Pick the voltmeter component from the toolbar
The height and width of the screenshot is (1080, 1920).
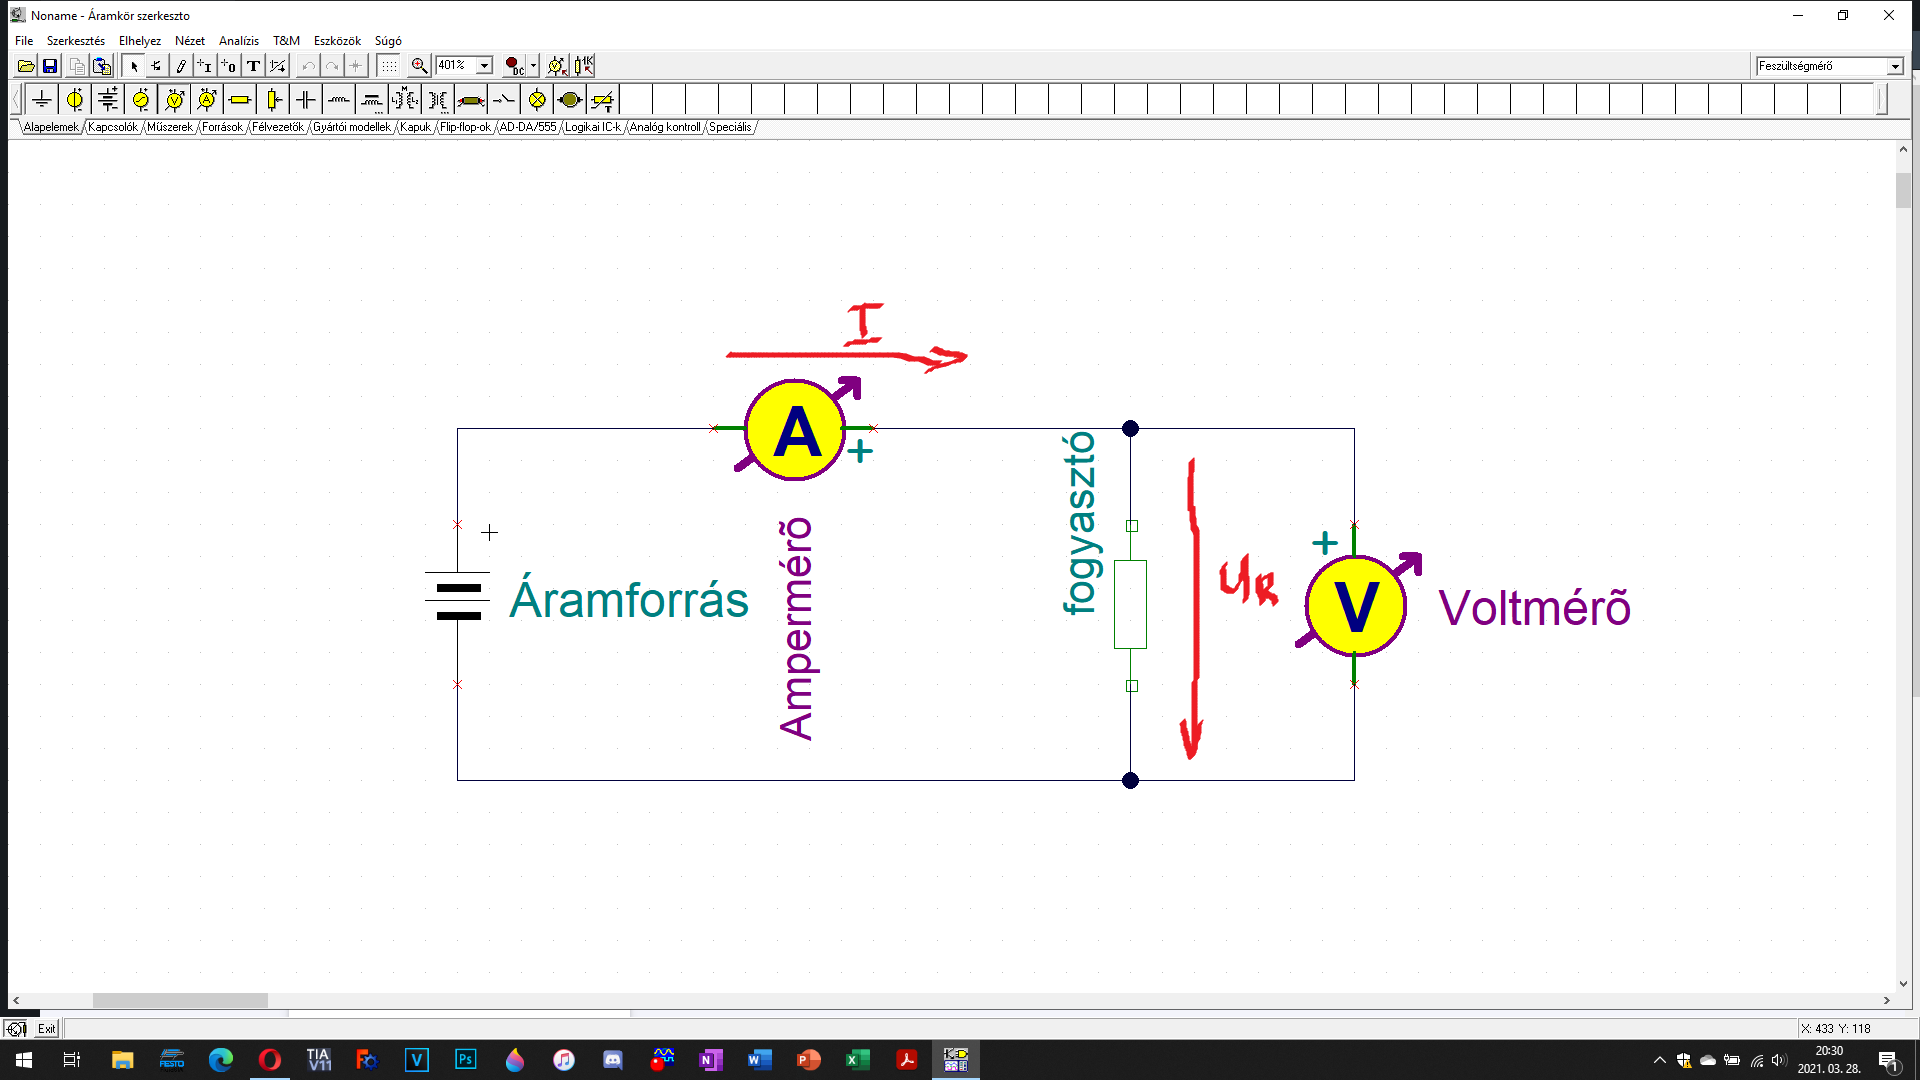[174, 99]
